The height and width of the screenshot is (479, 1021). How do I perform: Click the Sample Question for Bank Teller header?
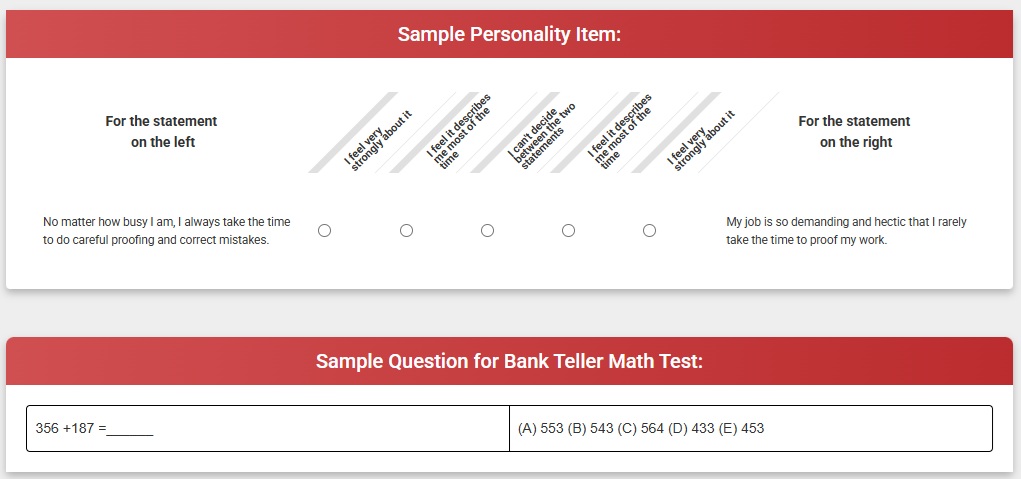pyautogui.click(x=510, y=361)
